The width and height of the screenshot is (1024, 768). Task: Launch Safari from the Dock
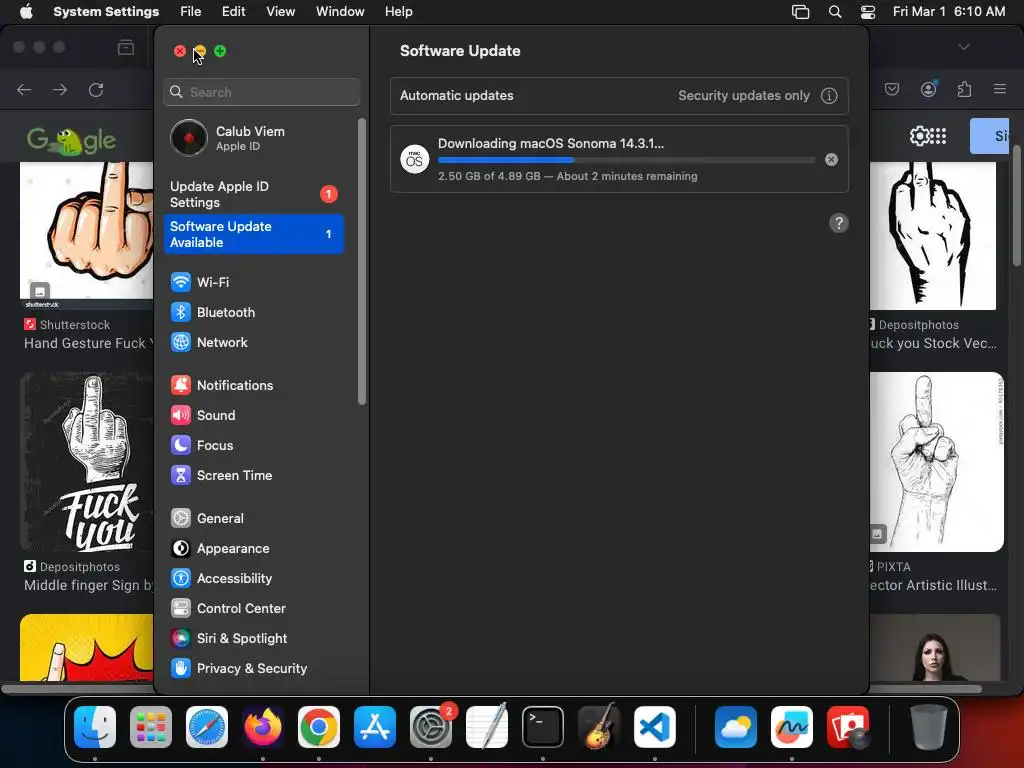[207, 727]
